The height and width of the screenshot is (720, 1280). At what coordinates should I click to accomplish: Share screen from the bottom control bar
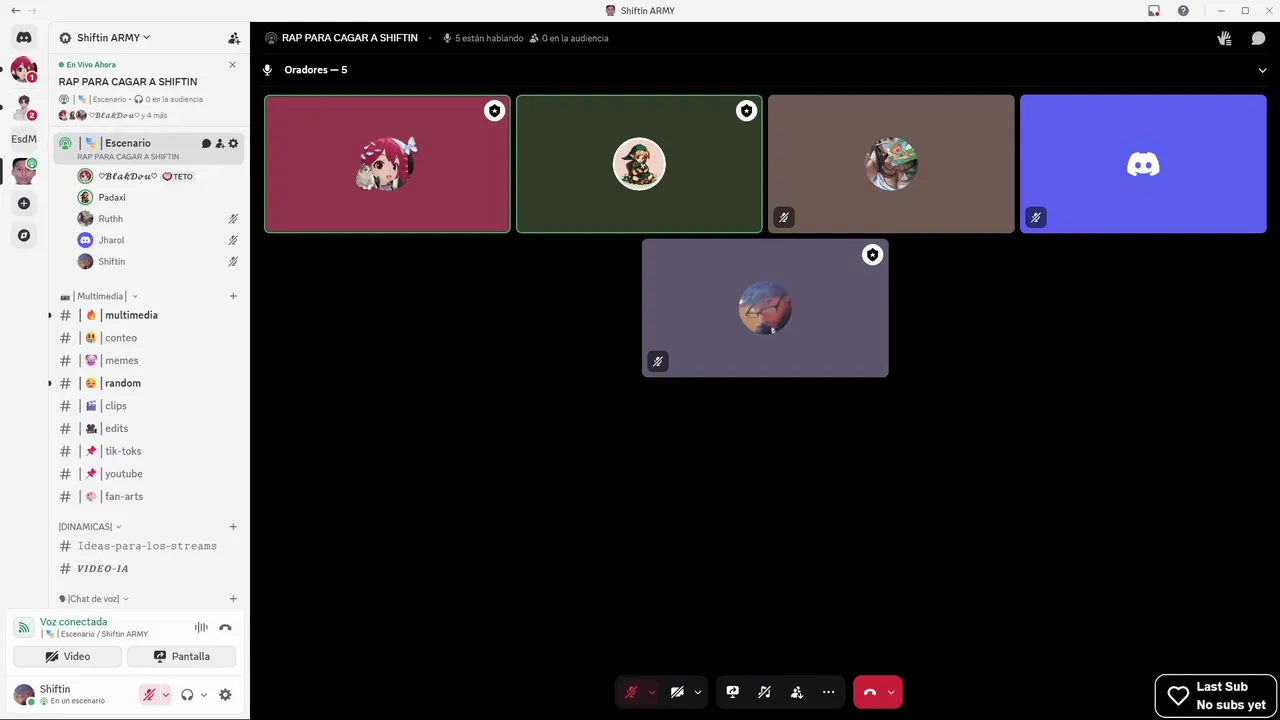732,692
